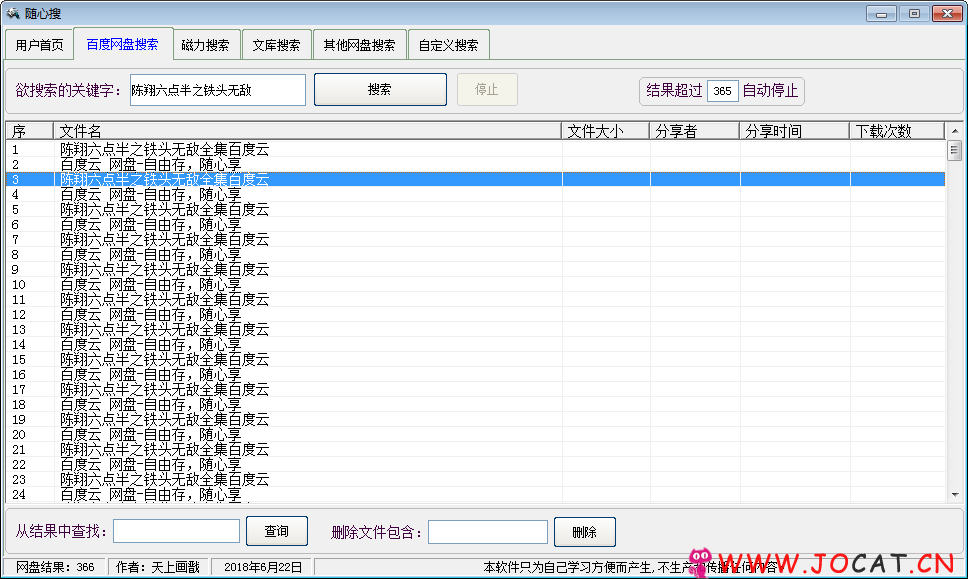968x579 pixels.
Task: Select result row number 5
Action: (x=475, y=209)
